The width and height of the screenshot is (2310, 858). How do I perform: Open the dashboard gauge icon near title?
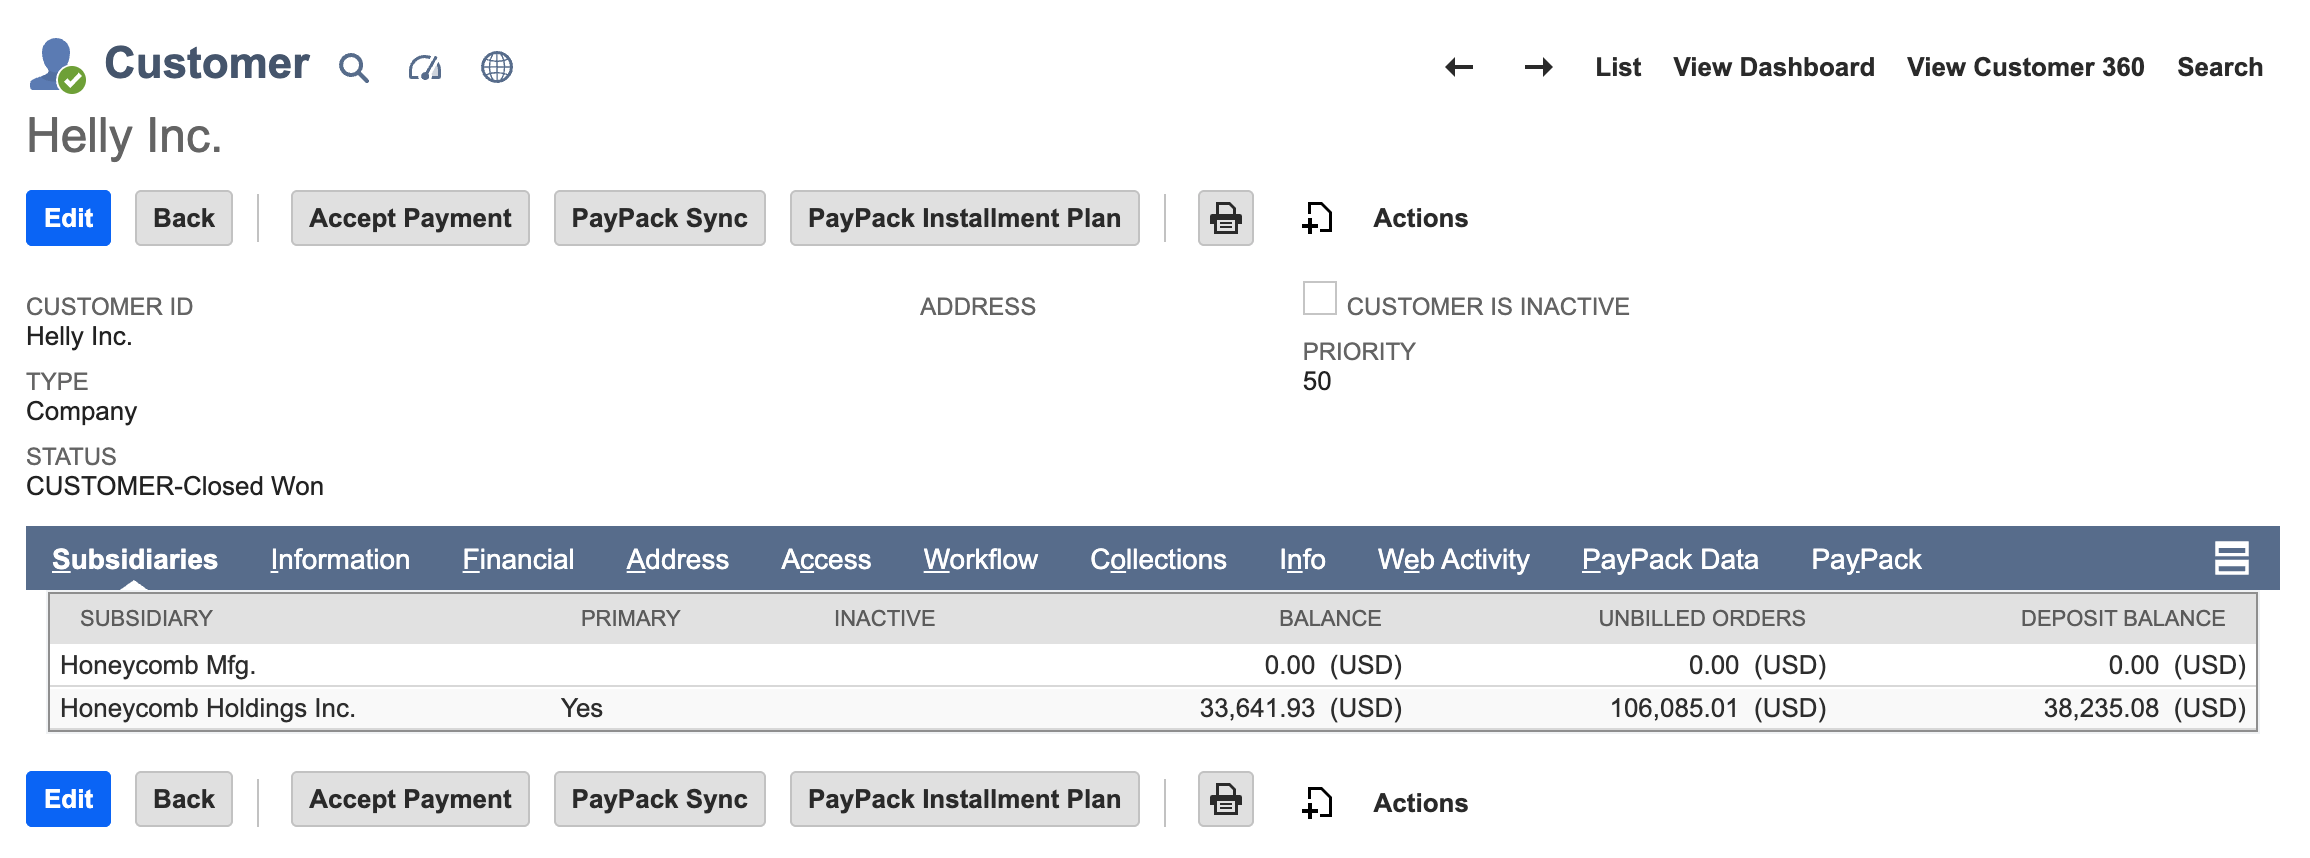coord(425,68)
